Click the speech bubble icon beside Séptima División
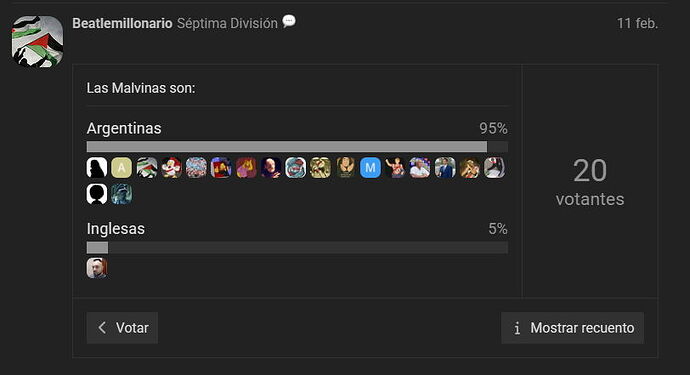Image resolution: width=690 pixels, height=375 pixels. [x=289, y=21]
